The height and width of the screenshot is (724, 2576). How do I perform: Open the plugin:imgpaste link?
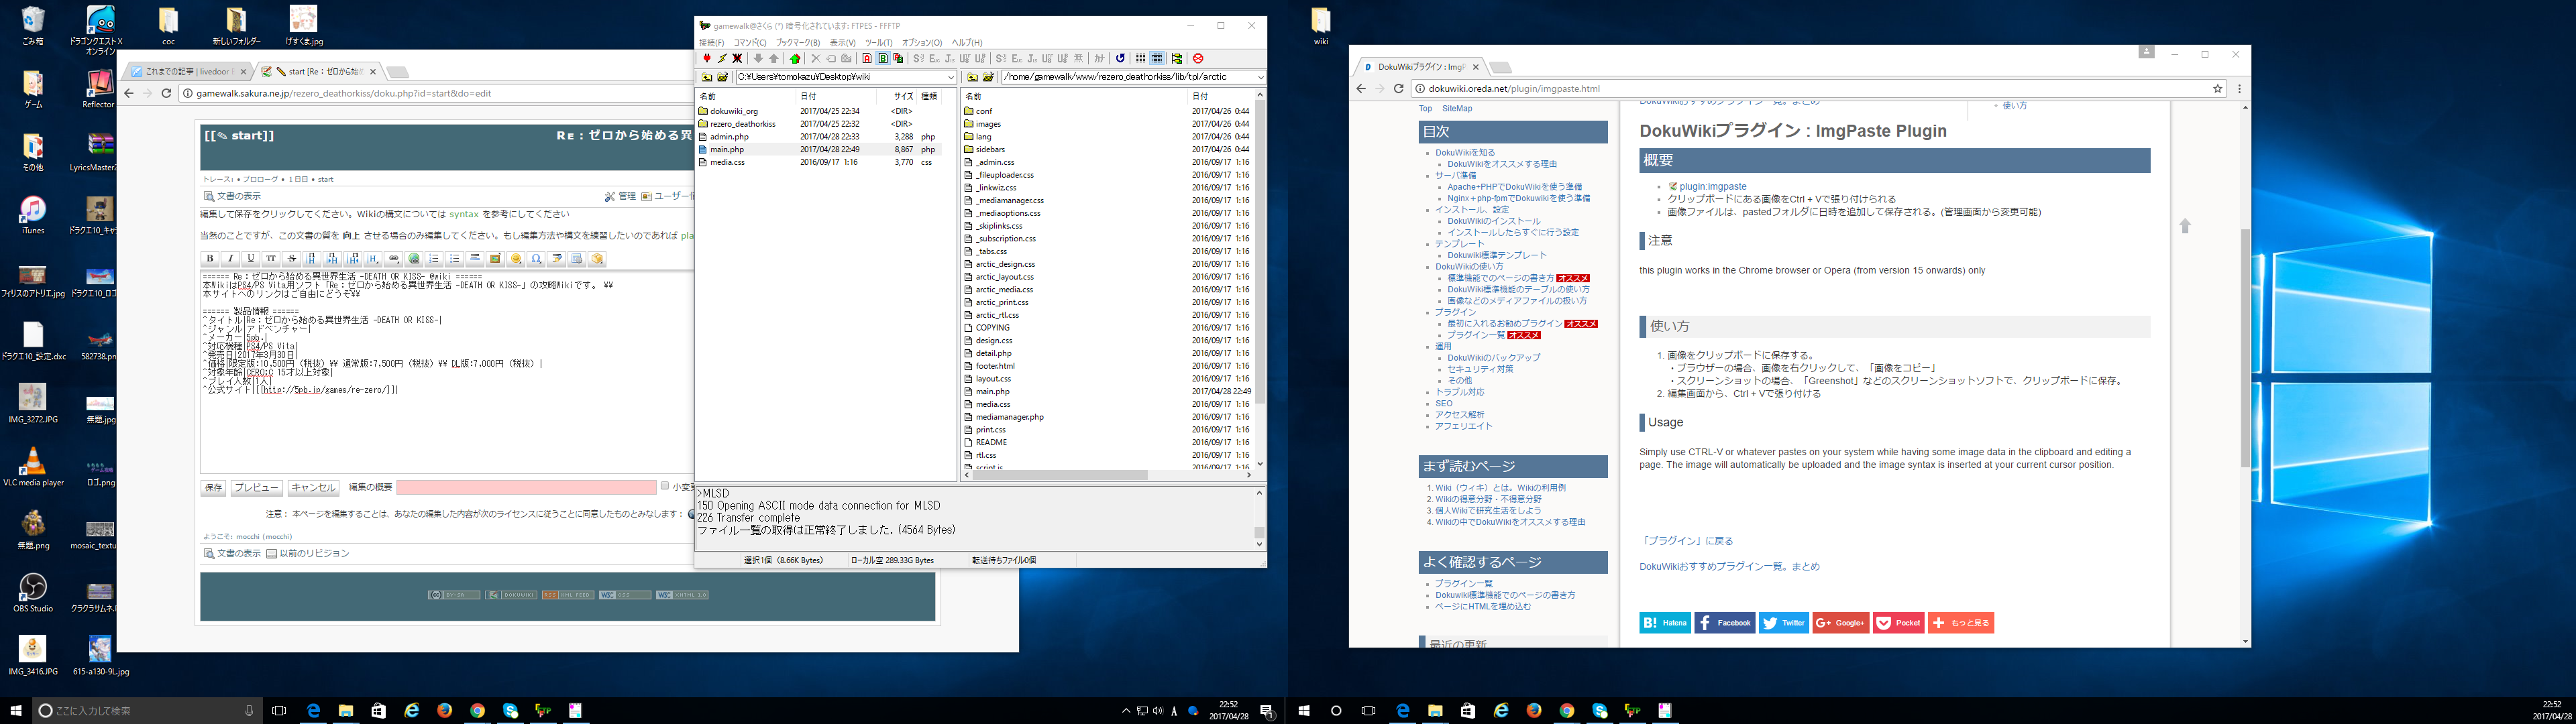1713,186
